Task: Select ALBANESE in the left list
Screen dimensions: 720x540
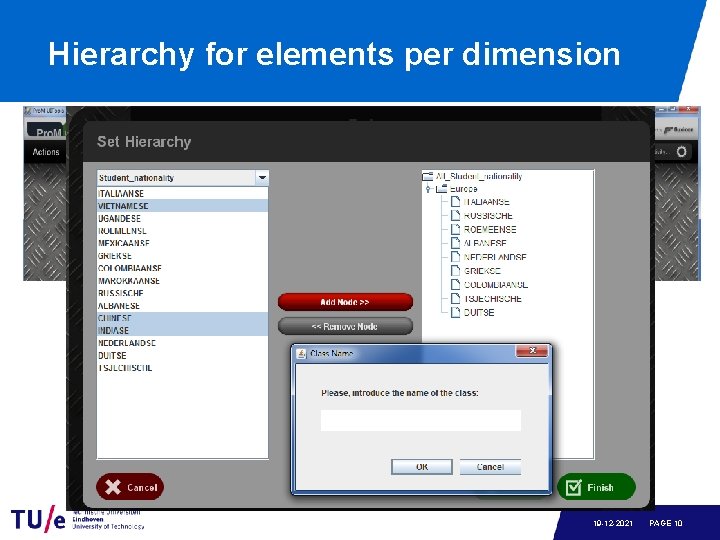Action: click(182, 306)
